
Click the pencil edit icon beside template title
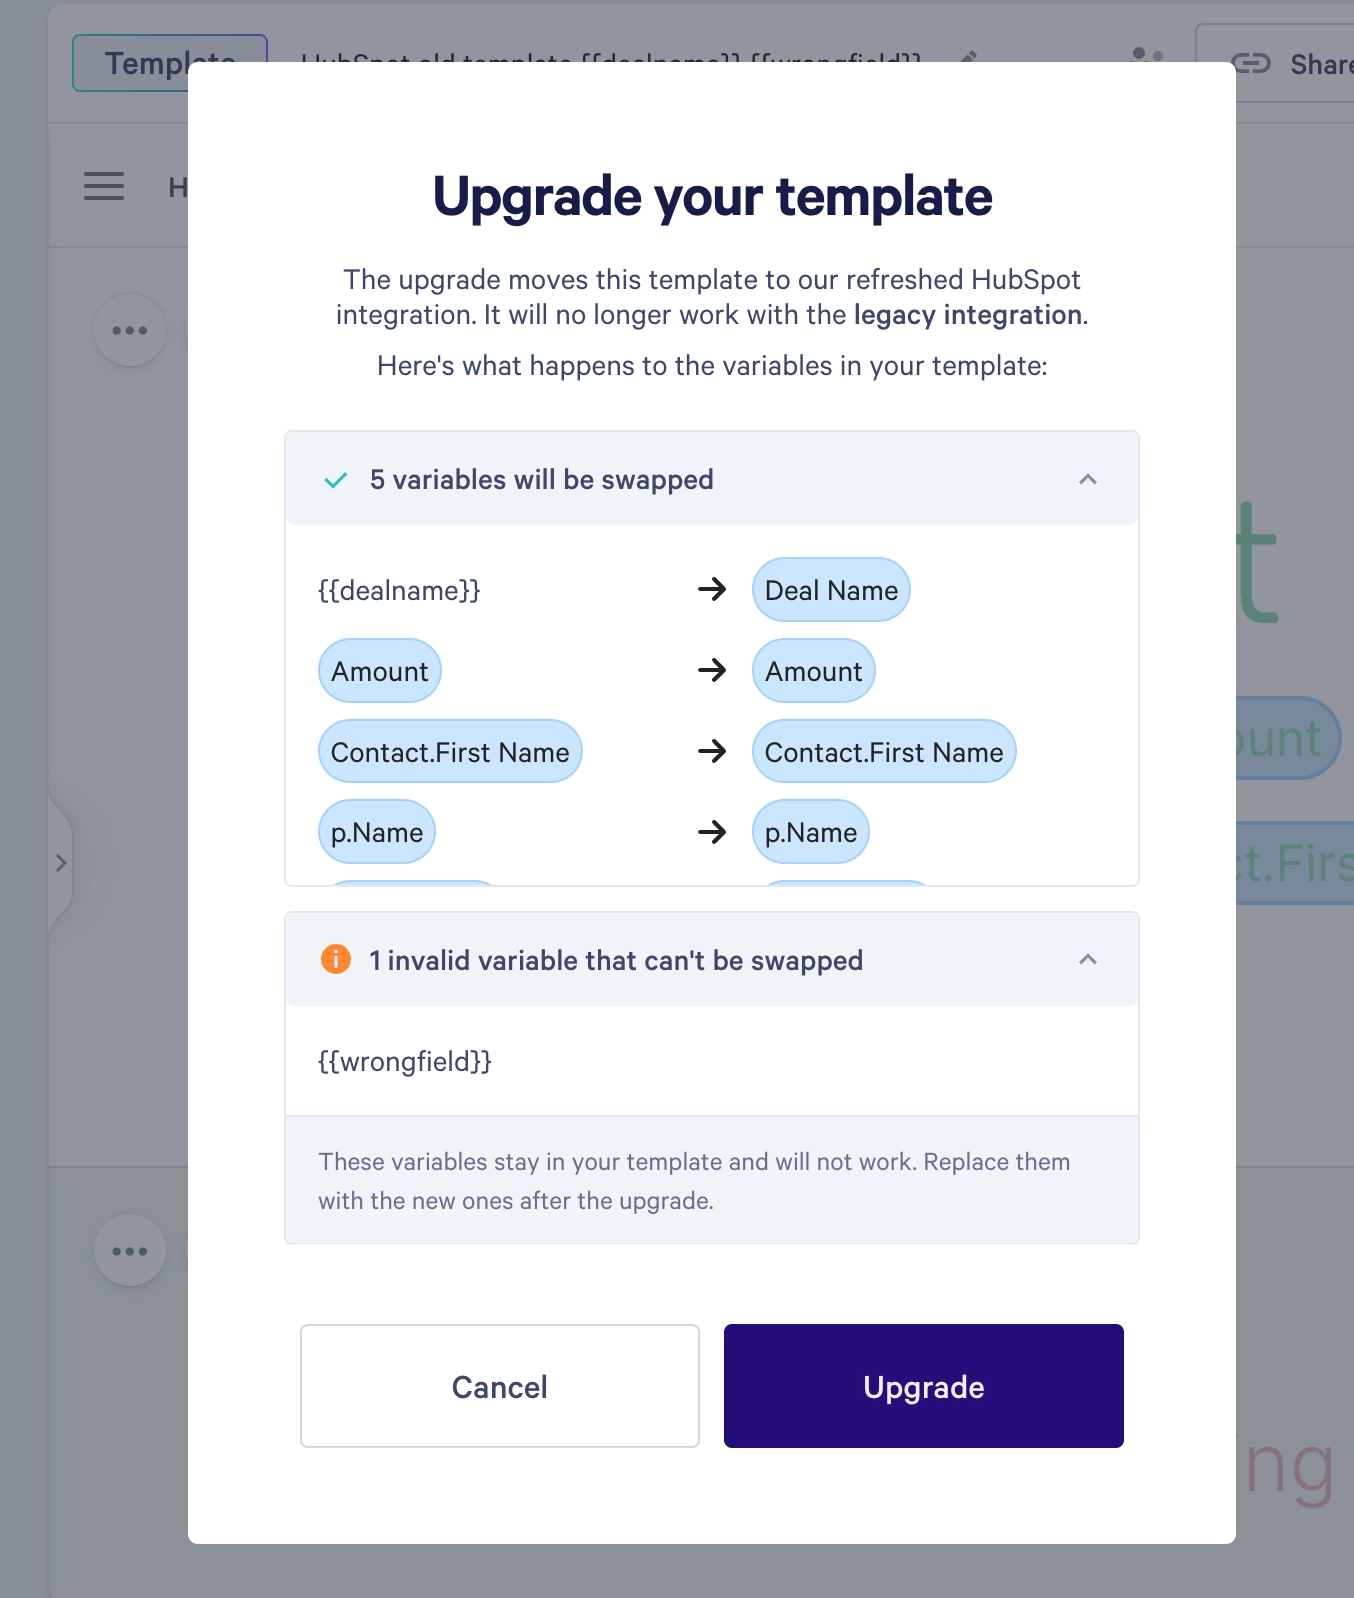[x=968, y=56]
